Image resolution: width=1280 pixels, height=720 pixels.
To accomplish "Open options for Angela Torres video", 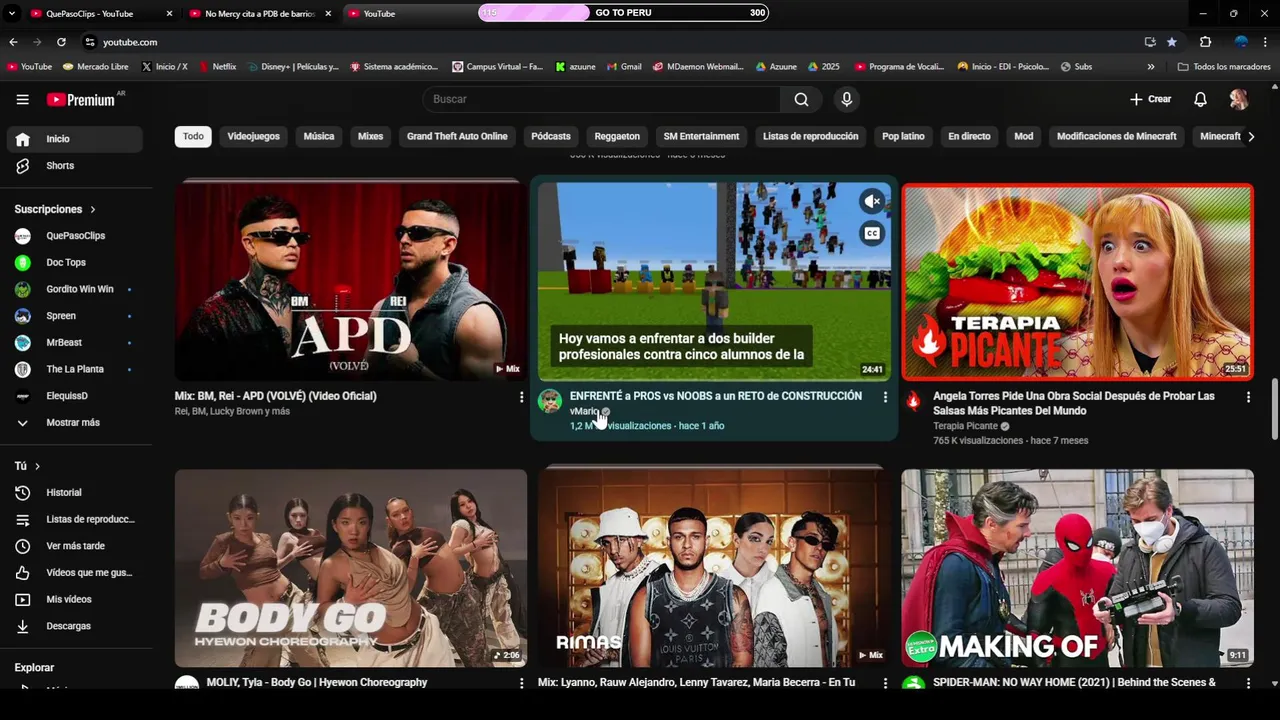I will [1248, 397].
